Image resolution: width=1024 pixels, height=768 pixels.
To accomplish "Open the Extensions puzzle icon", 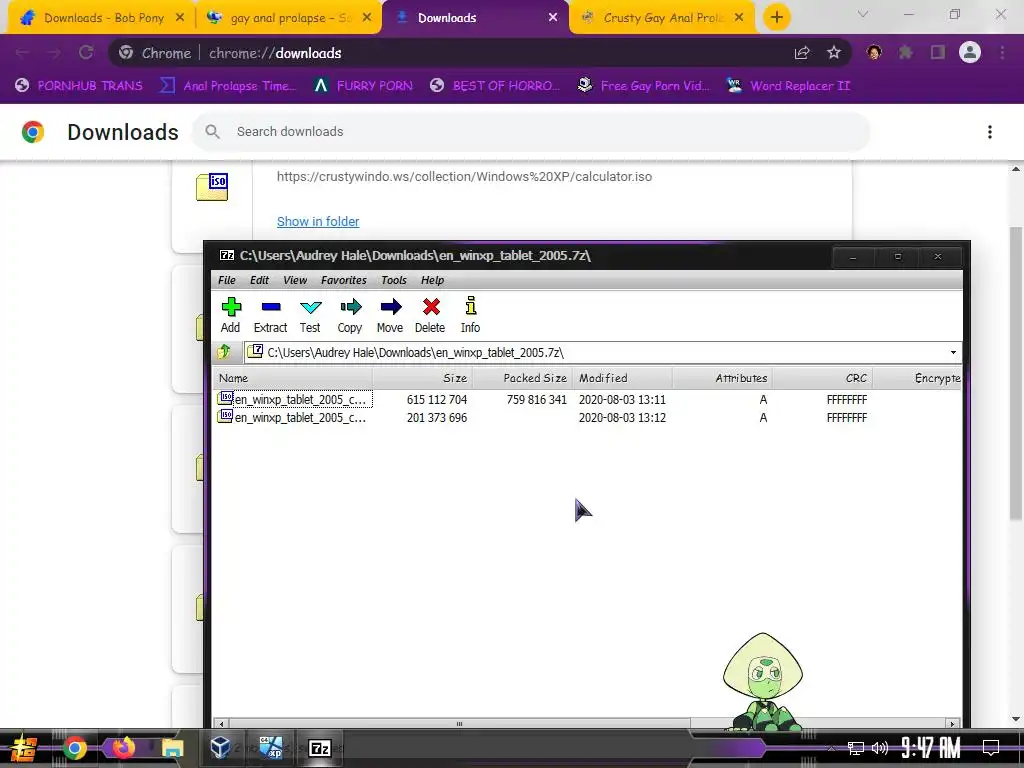I will (x=906, y=52).
